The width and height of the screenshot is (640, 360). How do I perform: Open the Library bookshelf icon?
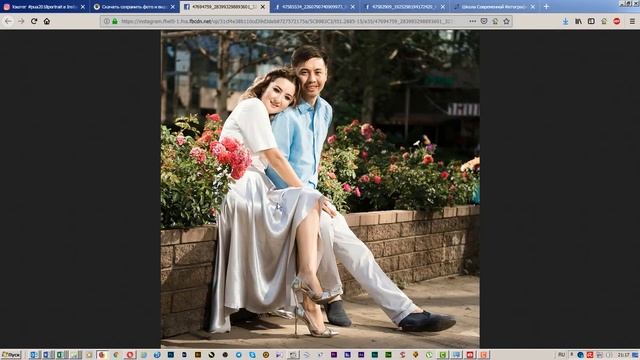point(578,21)
